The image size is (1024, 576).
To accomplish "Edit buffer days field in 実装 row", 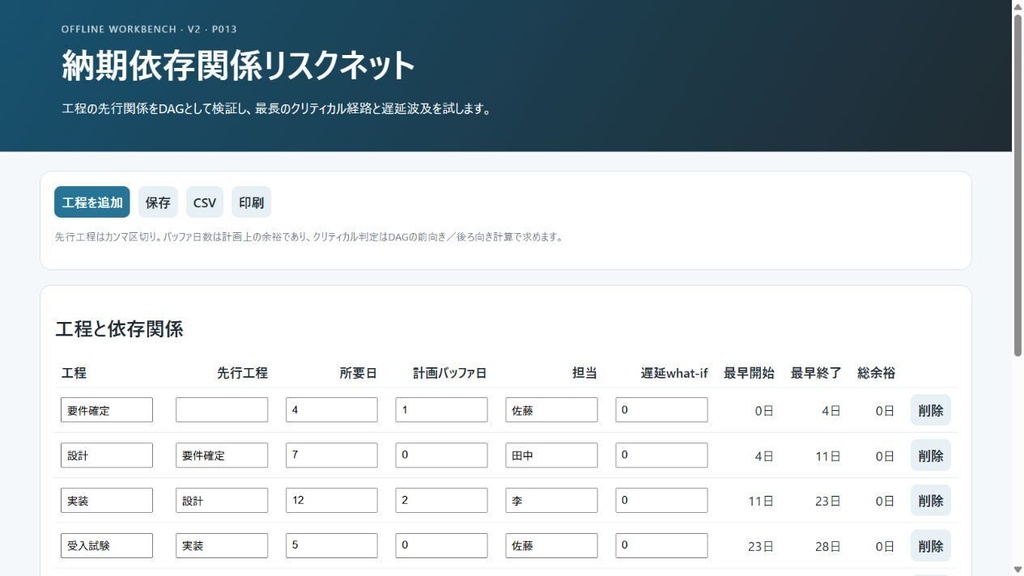I will [441, 500].
